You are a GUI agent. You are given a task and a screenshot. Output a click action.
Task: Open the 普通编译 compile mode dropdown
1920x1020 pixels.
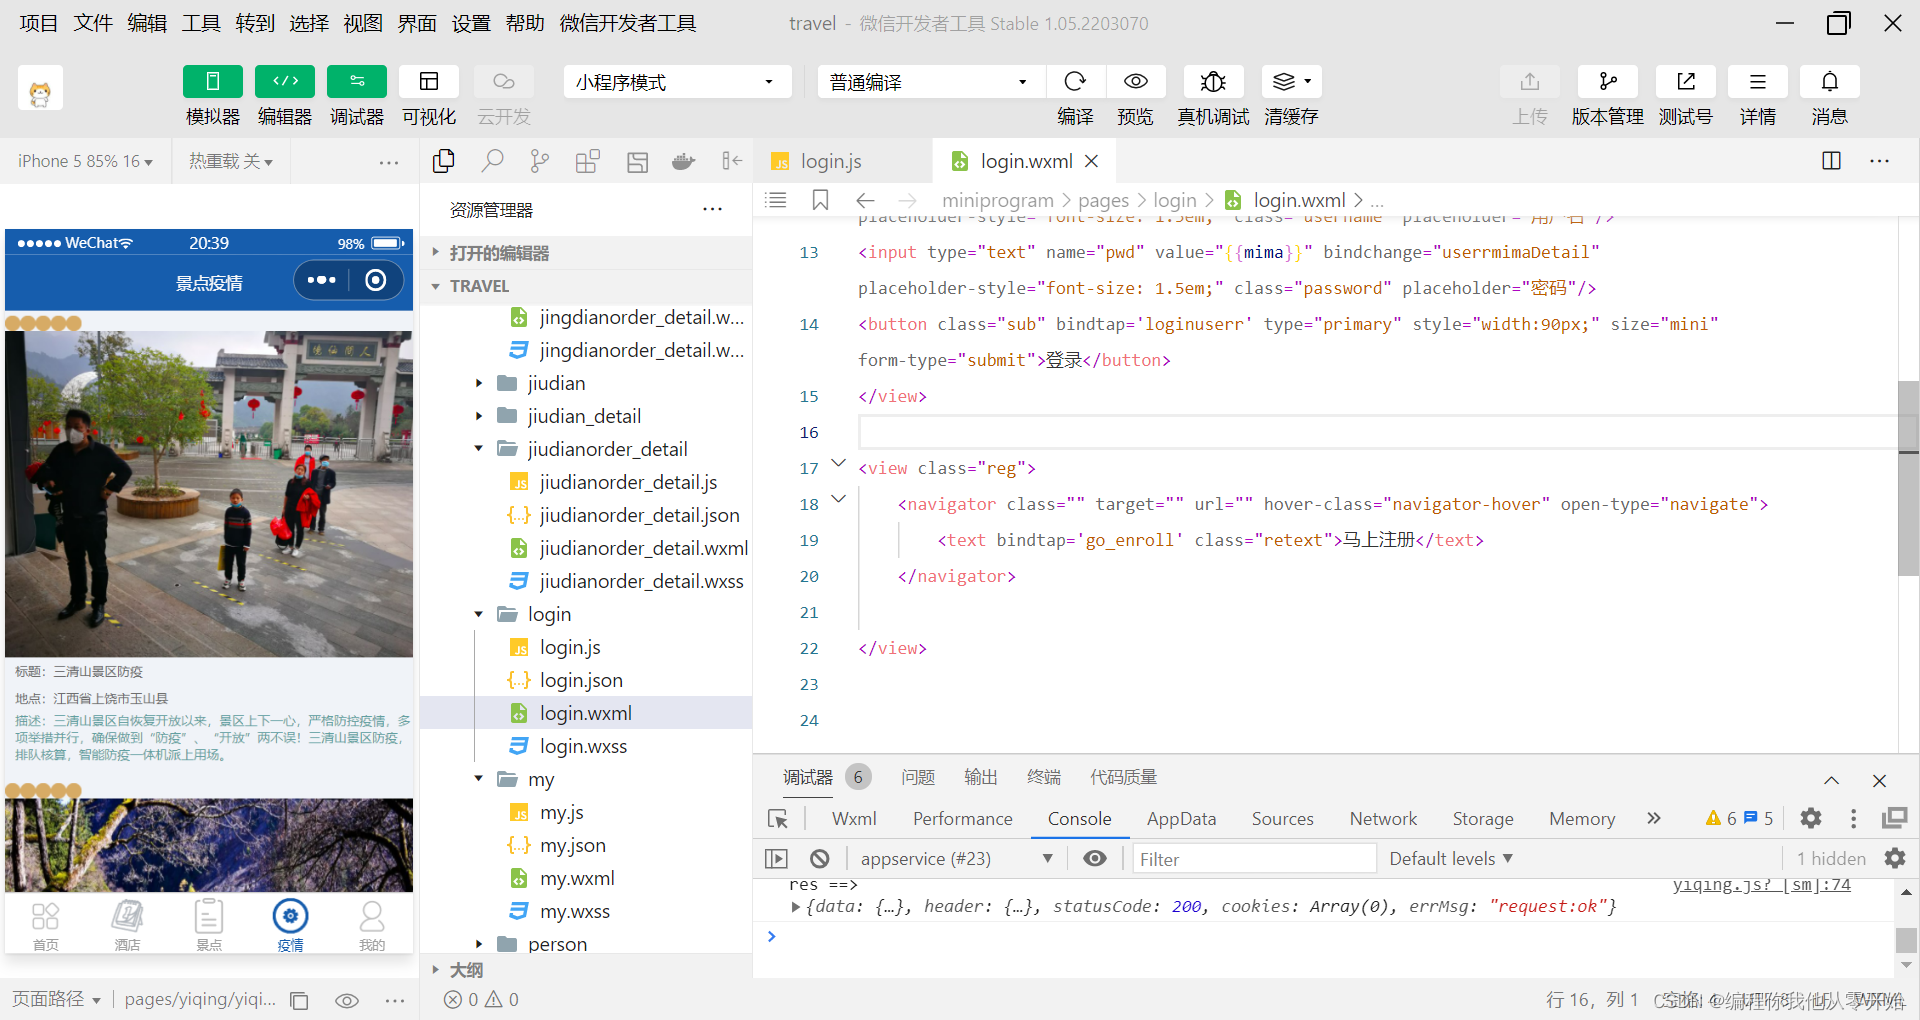pyautogui.click(x=931, y=82)
